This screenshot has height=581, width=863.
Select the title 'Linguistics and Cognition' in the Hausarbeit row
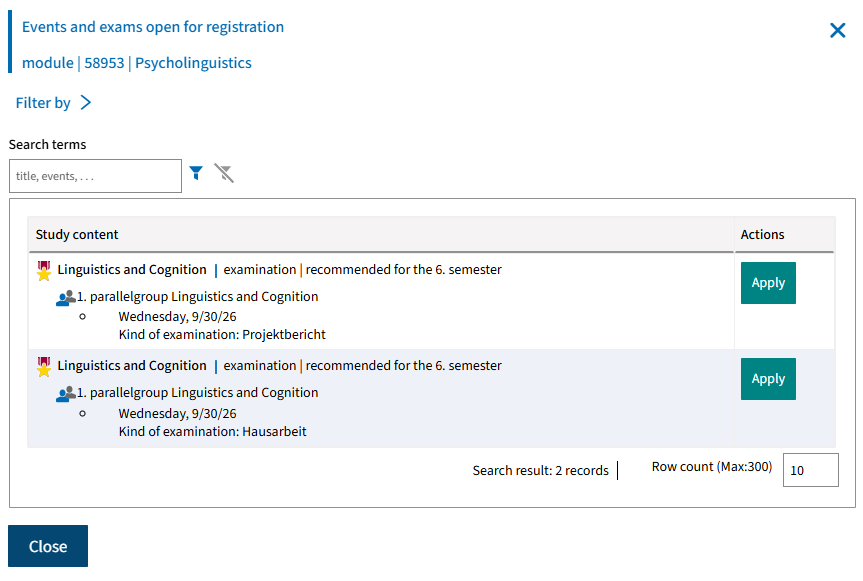tap(132, 366)
